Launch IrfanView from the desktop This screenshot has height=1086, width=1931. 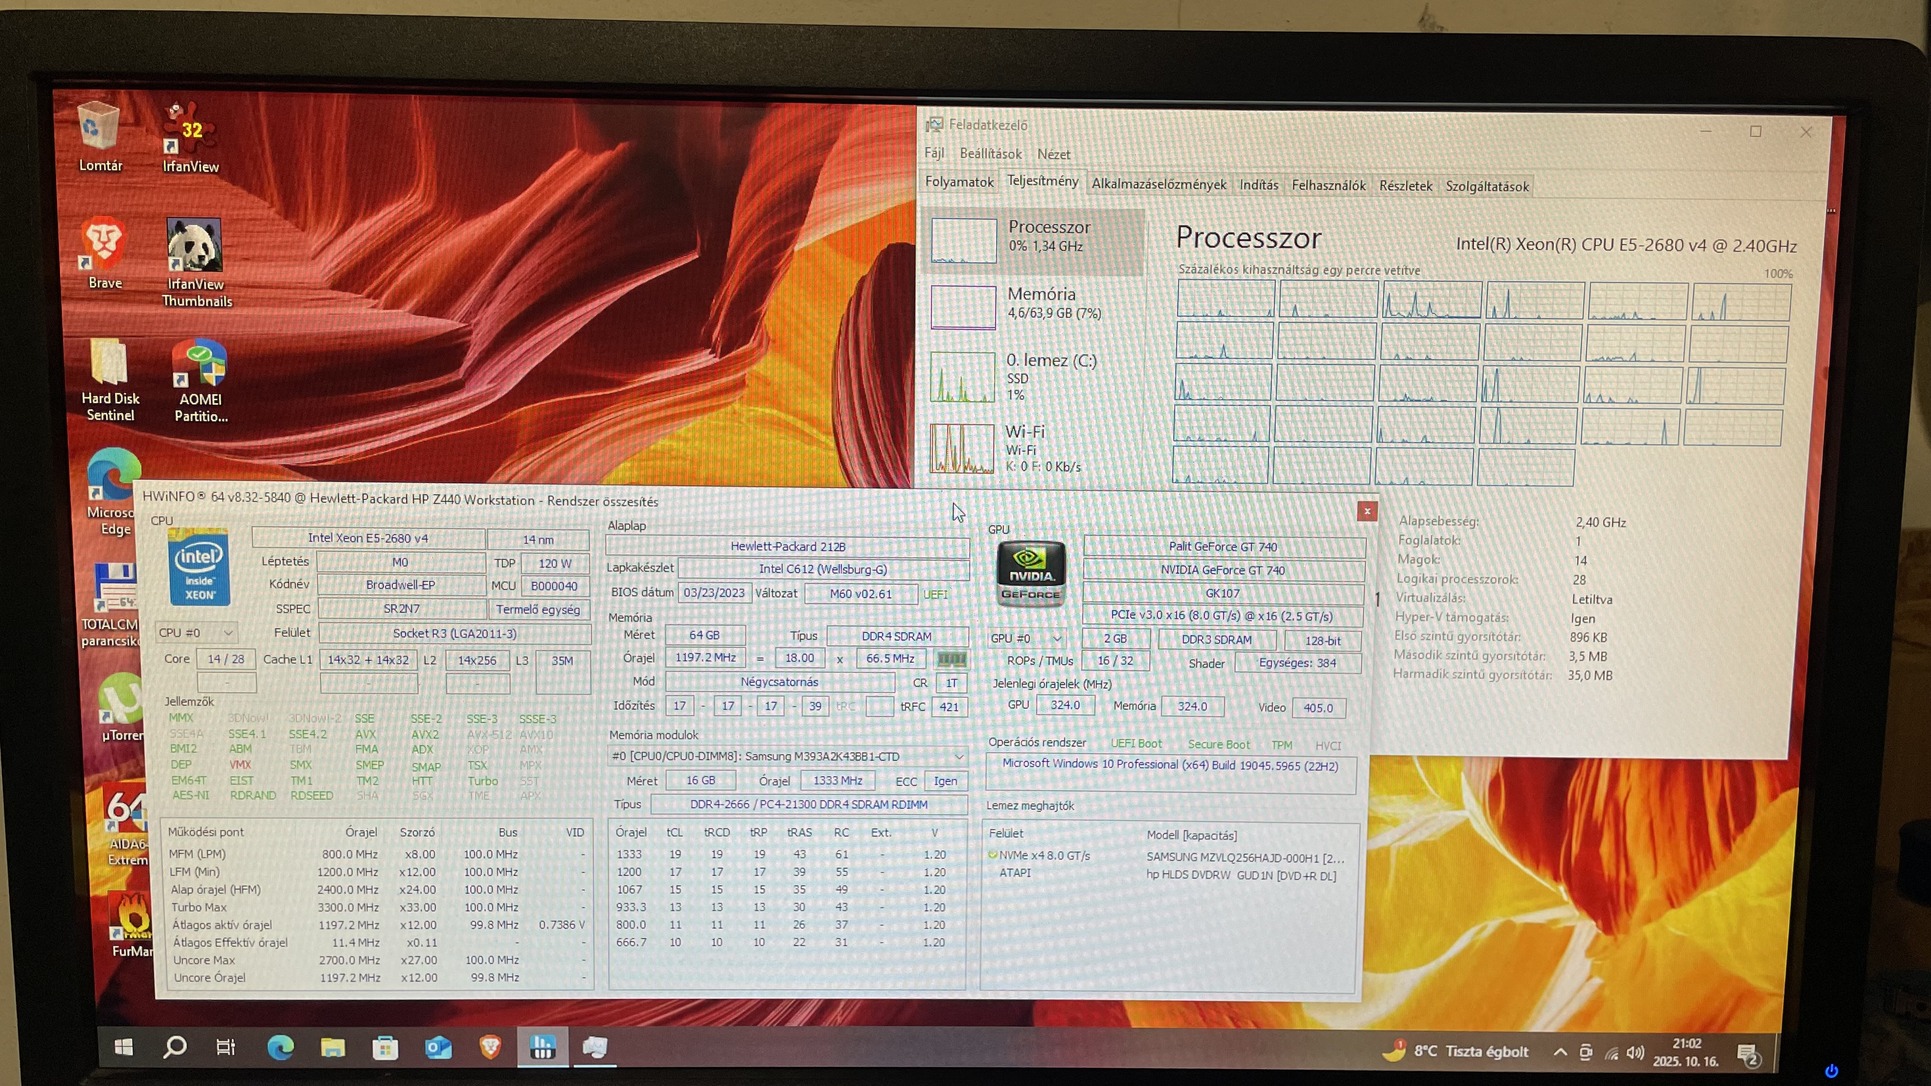click(x=190, y=135)
